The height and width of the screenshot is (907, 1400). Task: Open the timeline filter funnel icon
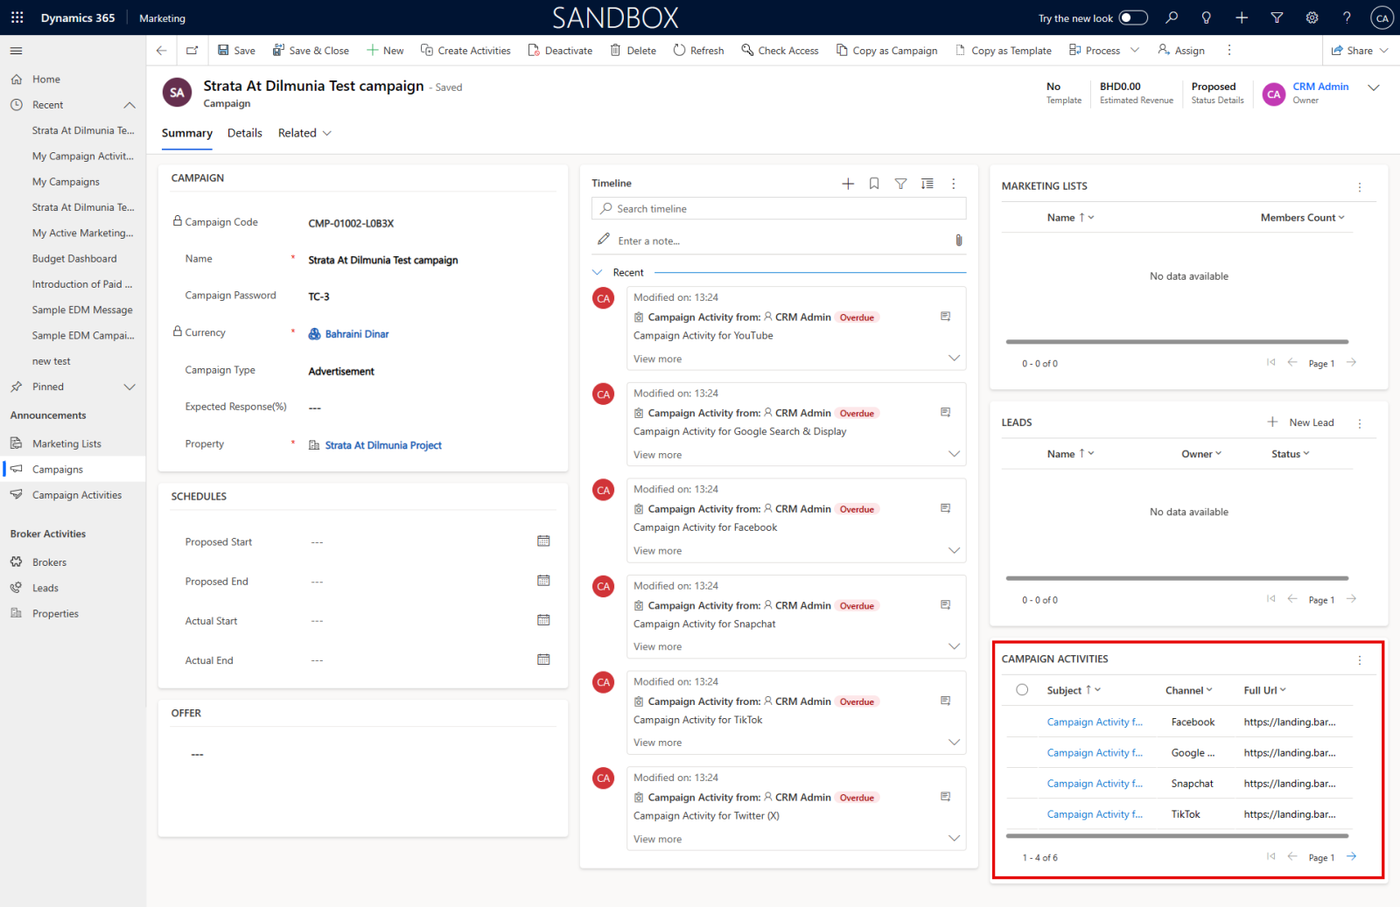(x=901, y=184)
